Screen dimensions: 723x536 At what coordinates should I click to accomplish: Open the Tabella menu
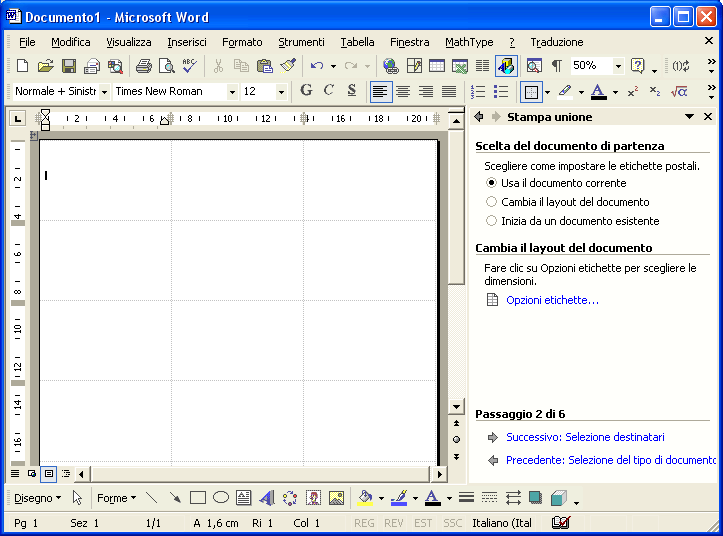tap(357, 42)
